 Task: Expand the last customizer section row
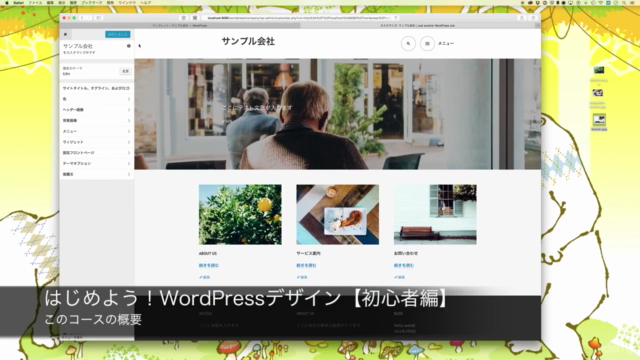97,174
